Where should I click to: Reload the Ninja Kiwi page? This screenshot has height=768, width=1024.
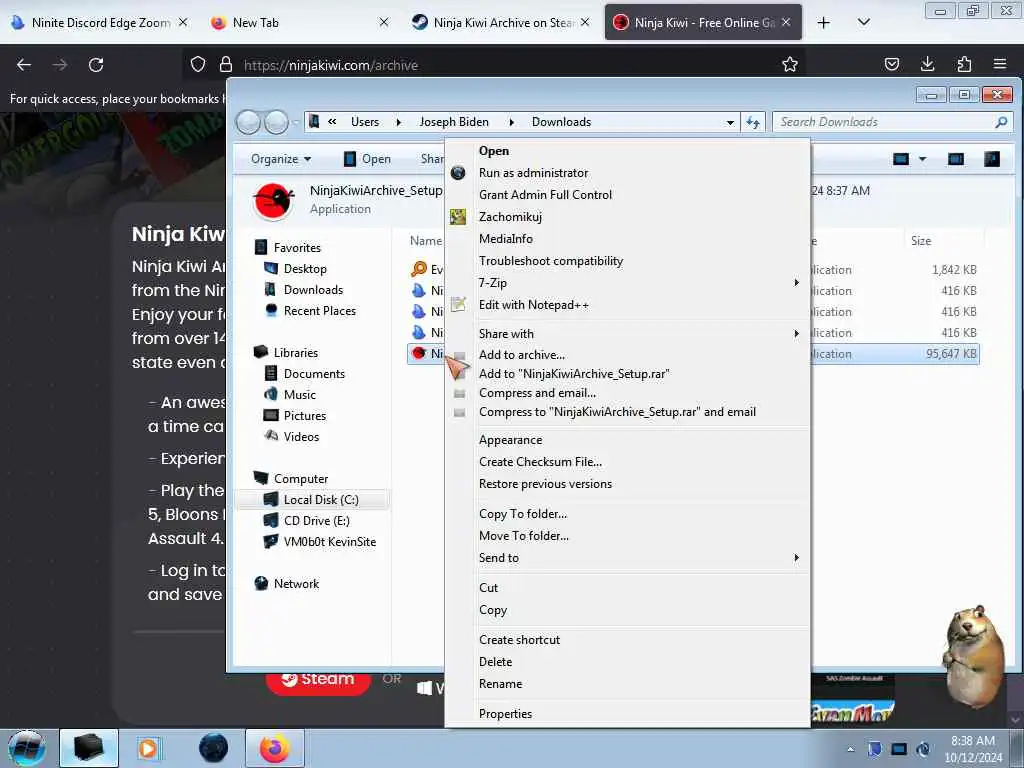click(x=96, y=65)
